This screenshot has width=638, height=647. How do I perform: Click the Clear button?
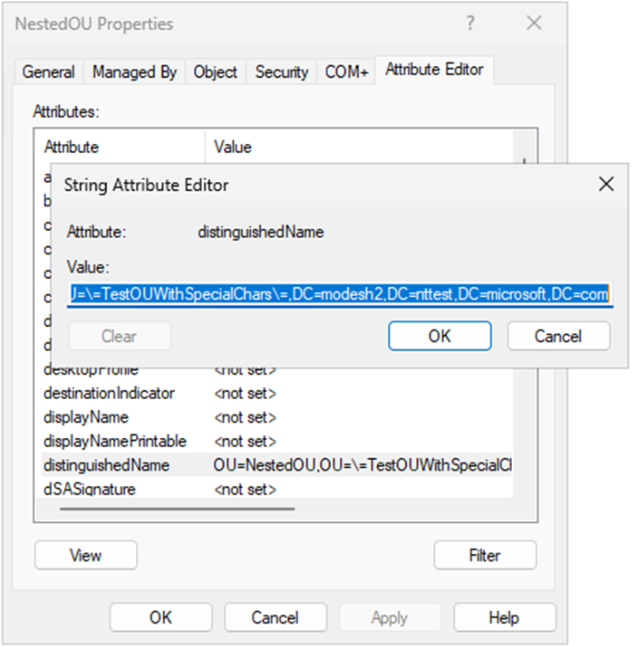click(119, 336)
